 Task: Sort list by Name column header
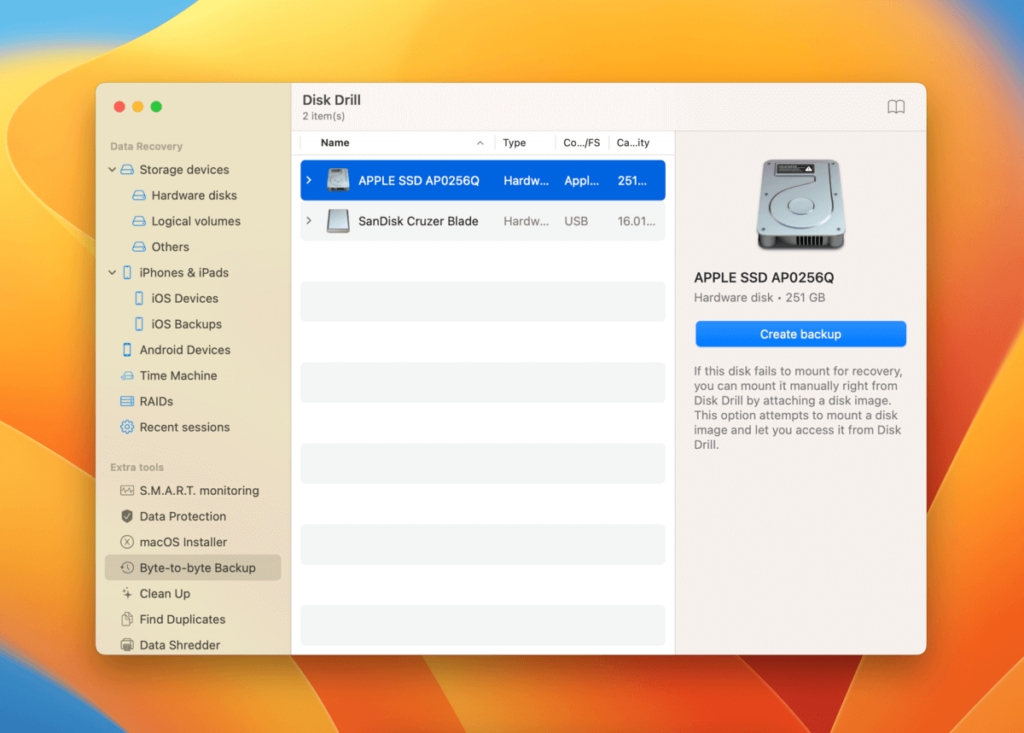point(335,143)
